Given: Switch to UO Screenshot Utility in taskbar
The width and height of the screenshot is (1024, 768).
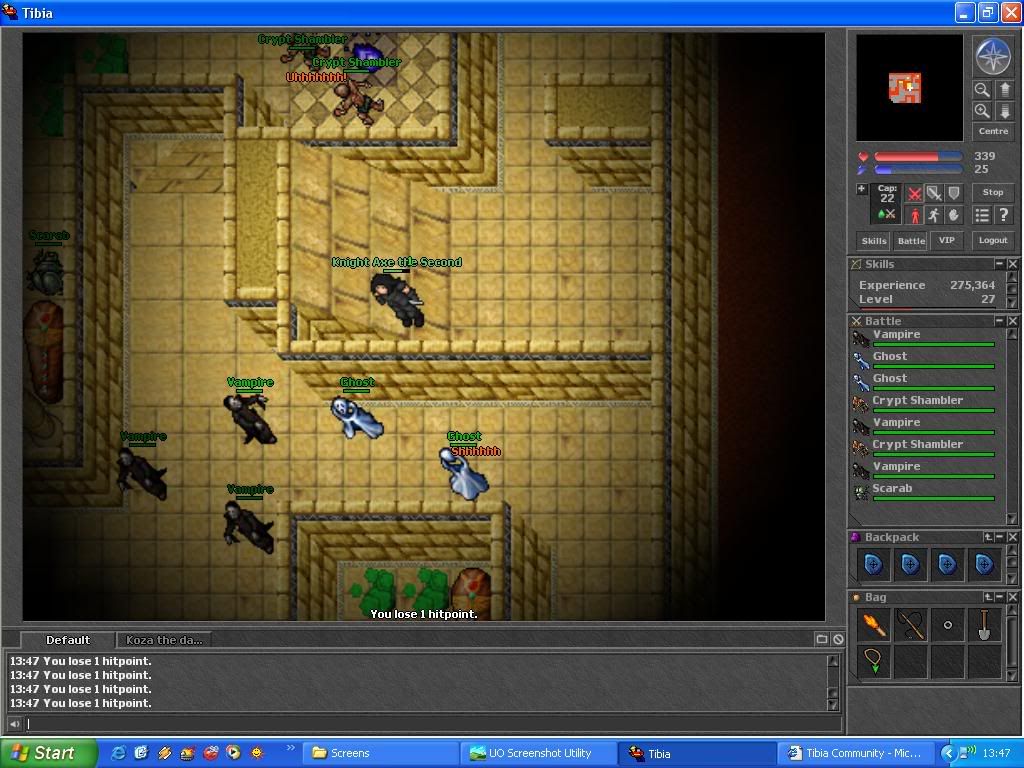Looking at the screenshot, I should pyautogui.click(x=539, y=753).
